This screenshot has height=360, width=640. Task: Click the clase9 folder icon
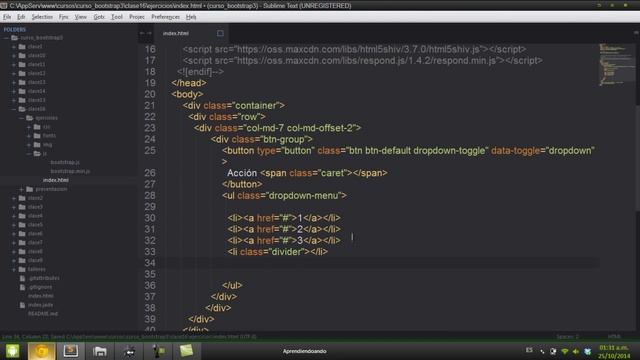coord(22,260)
